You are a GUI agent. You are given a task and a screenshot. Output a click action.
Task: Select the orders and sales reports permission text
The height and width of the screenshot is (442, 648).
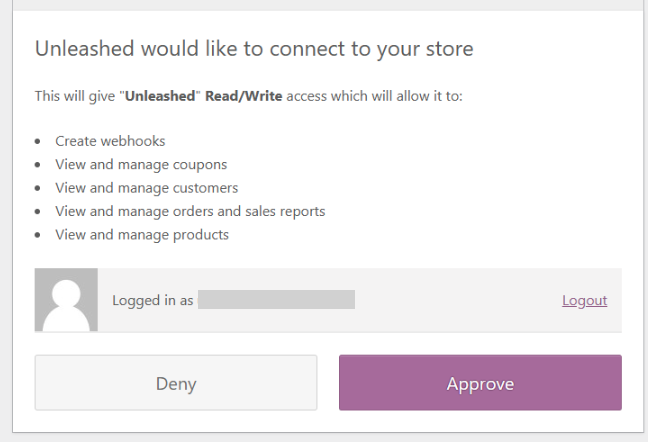click(x=191, y=211)
